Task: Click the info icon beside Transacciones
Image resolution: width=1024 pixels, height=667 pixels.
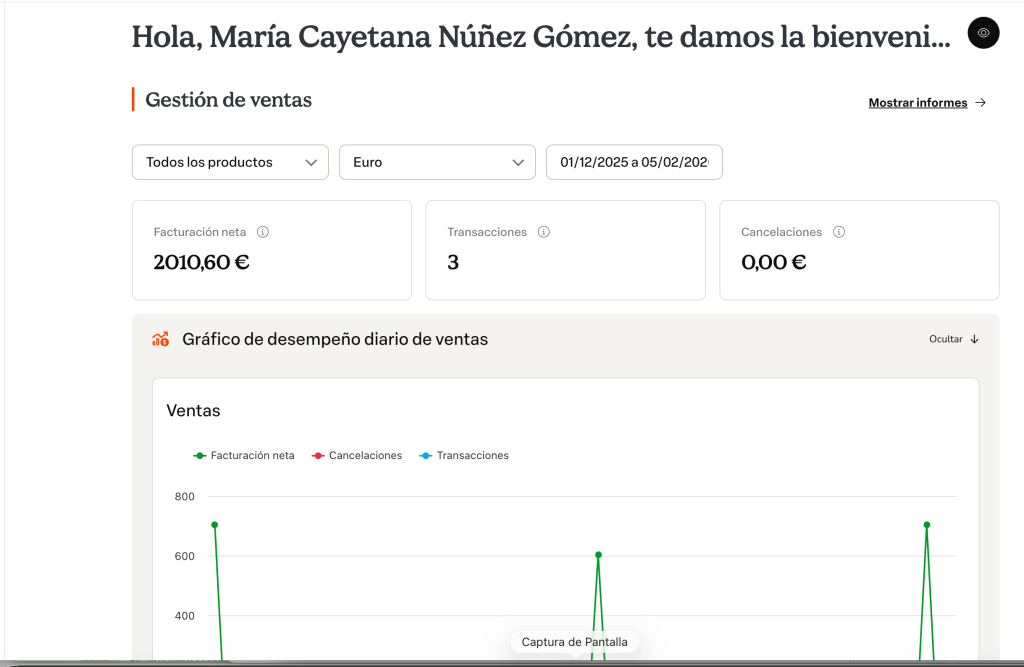Action: click(x=544, y=232)
